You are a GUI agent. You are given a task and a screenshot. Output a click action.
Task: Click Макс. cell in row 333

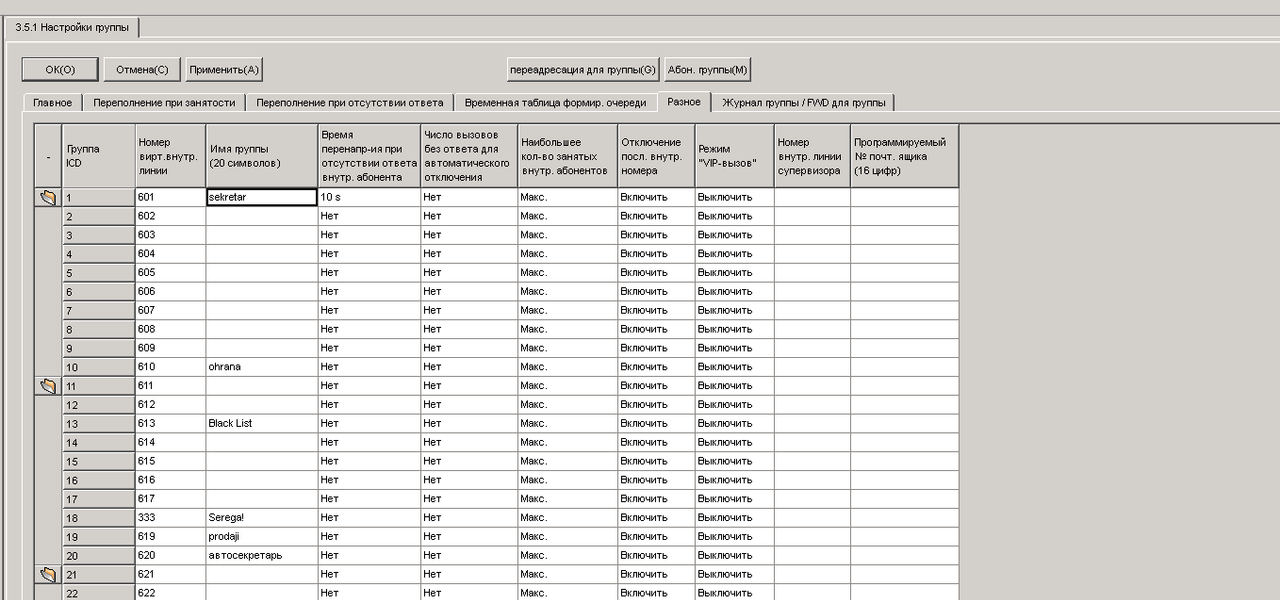567,517
